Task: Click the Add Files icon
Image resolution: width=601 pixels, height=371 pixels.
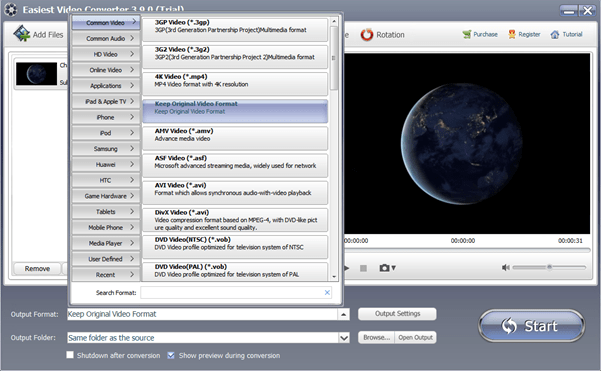Action: 22,34
